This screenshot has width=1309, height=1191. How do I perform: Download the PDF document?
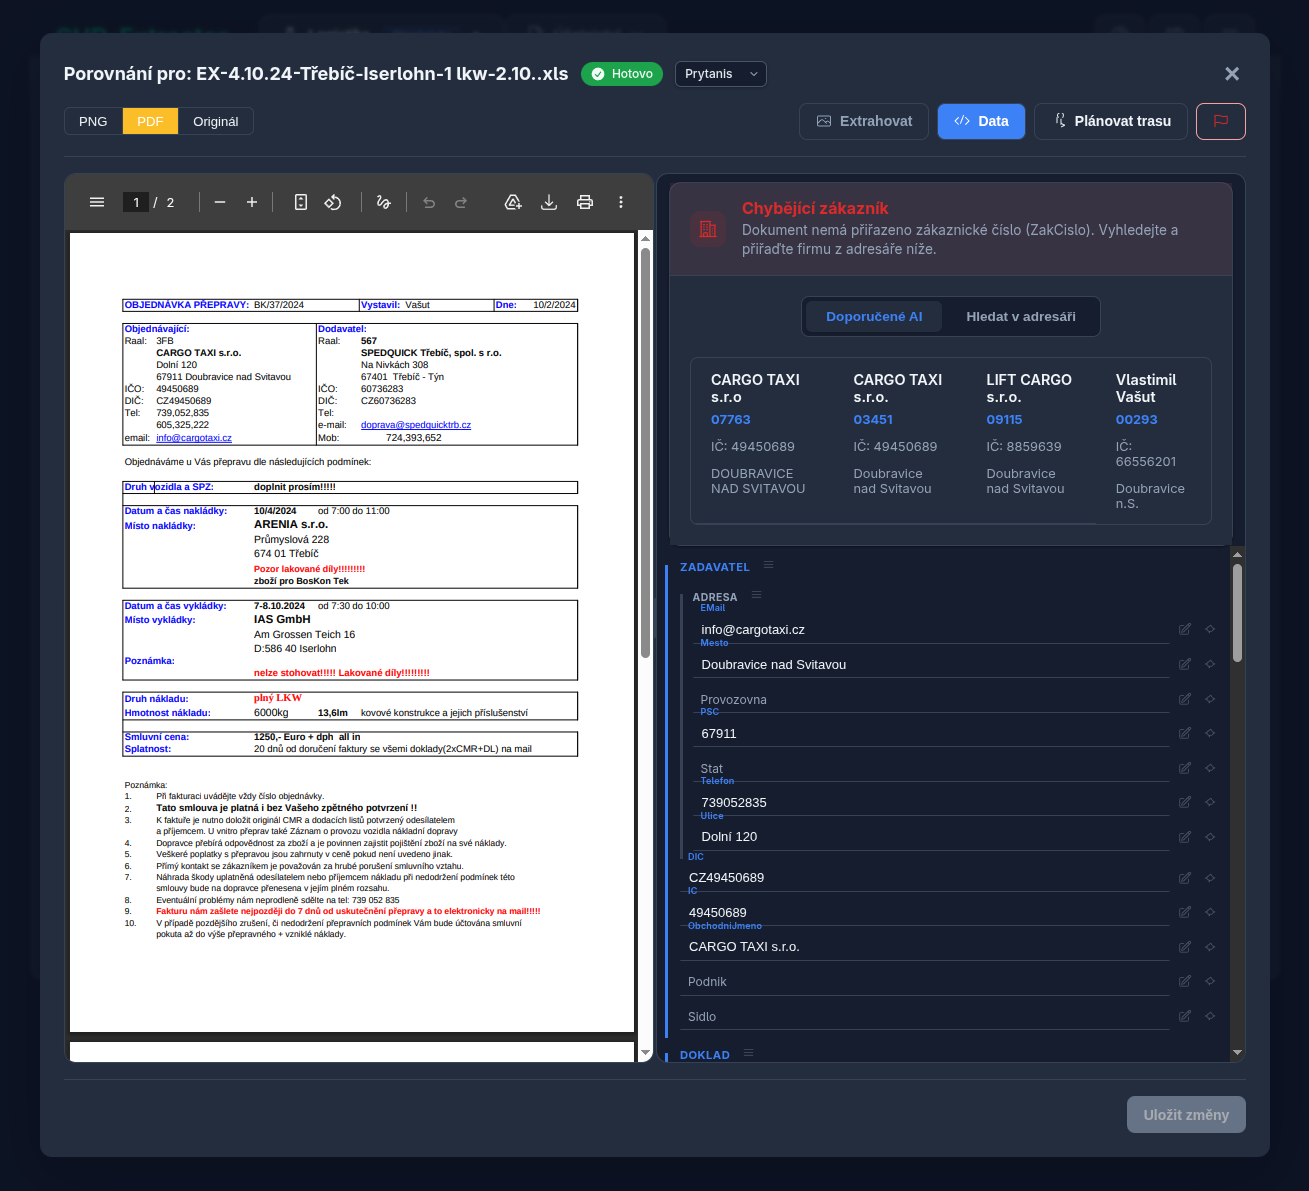[549, 202]
